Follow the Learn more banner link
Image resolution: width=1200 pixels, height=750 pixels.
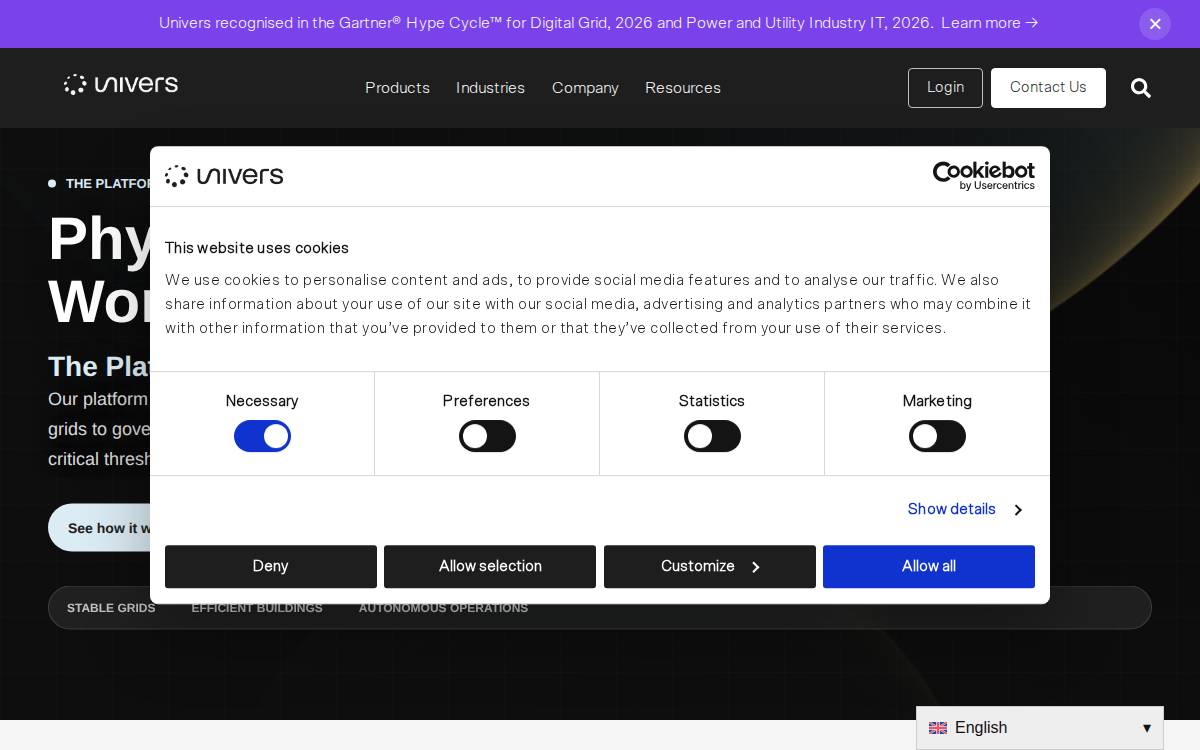pyautogui.click(x=989, y=23)
